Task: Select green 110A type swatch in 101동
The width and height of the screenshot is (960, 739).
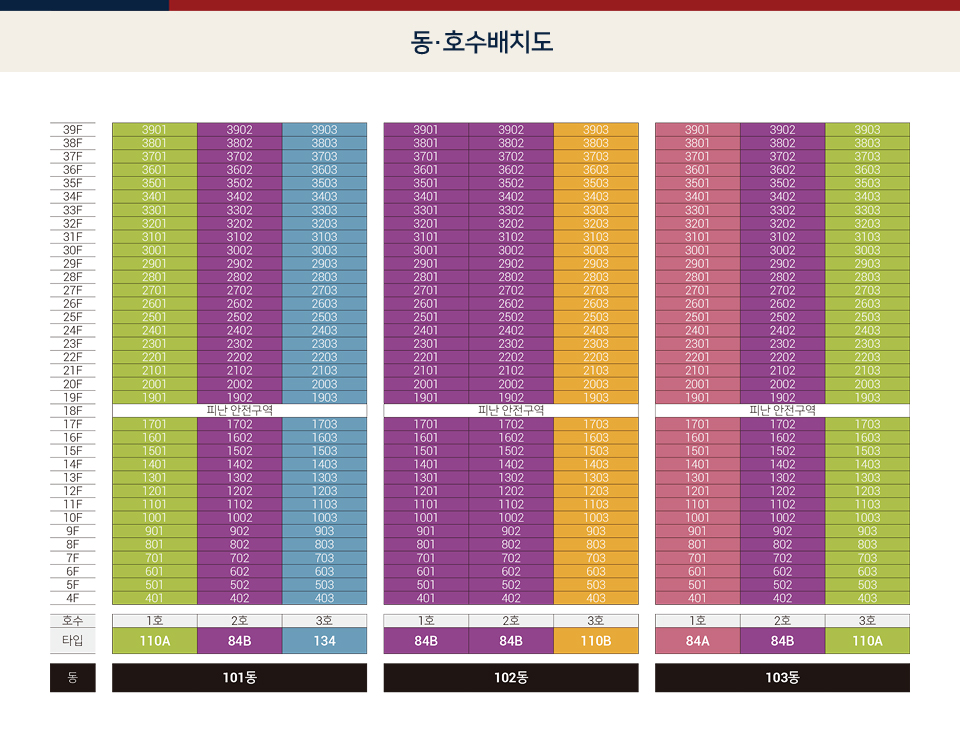Action: coord(154,640)
